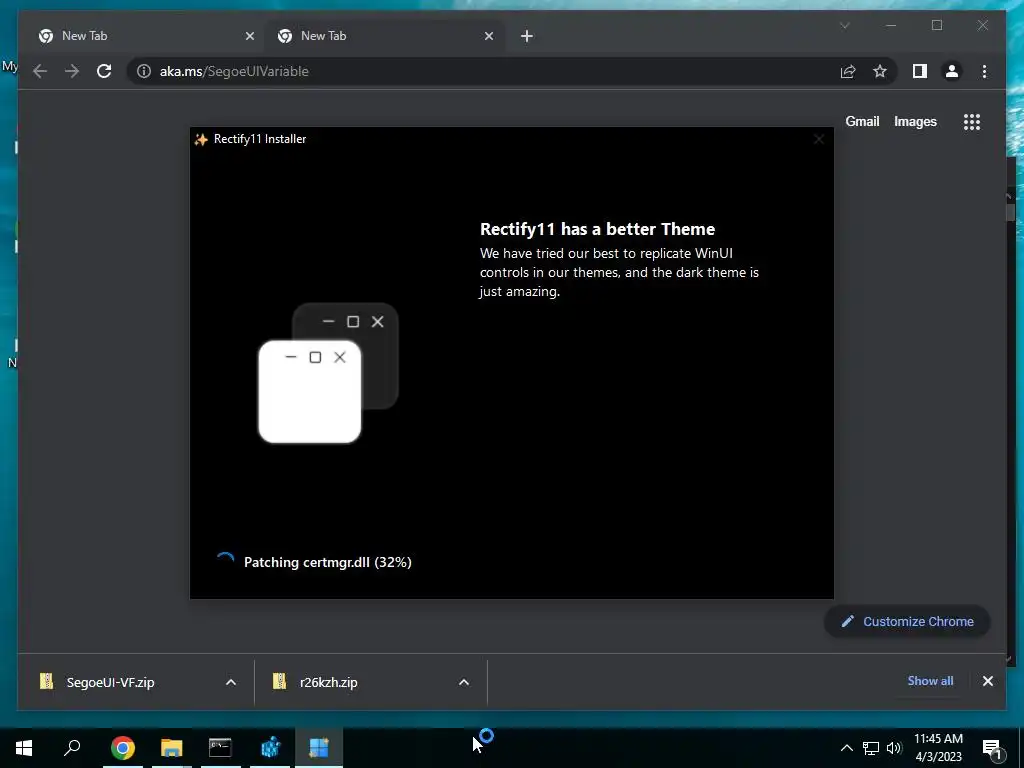This screenshot has width=1024, height=768.
Task: Click 'Patching certmgr.dll (32%)' status text
Action: [328, 562]
